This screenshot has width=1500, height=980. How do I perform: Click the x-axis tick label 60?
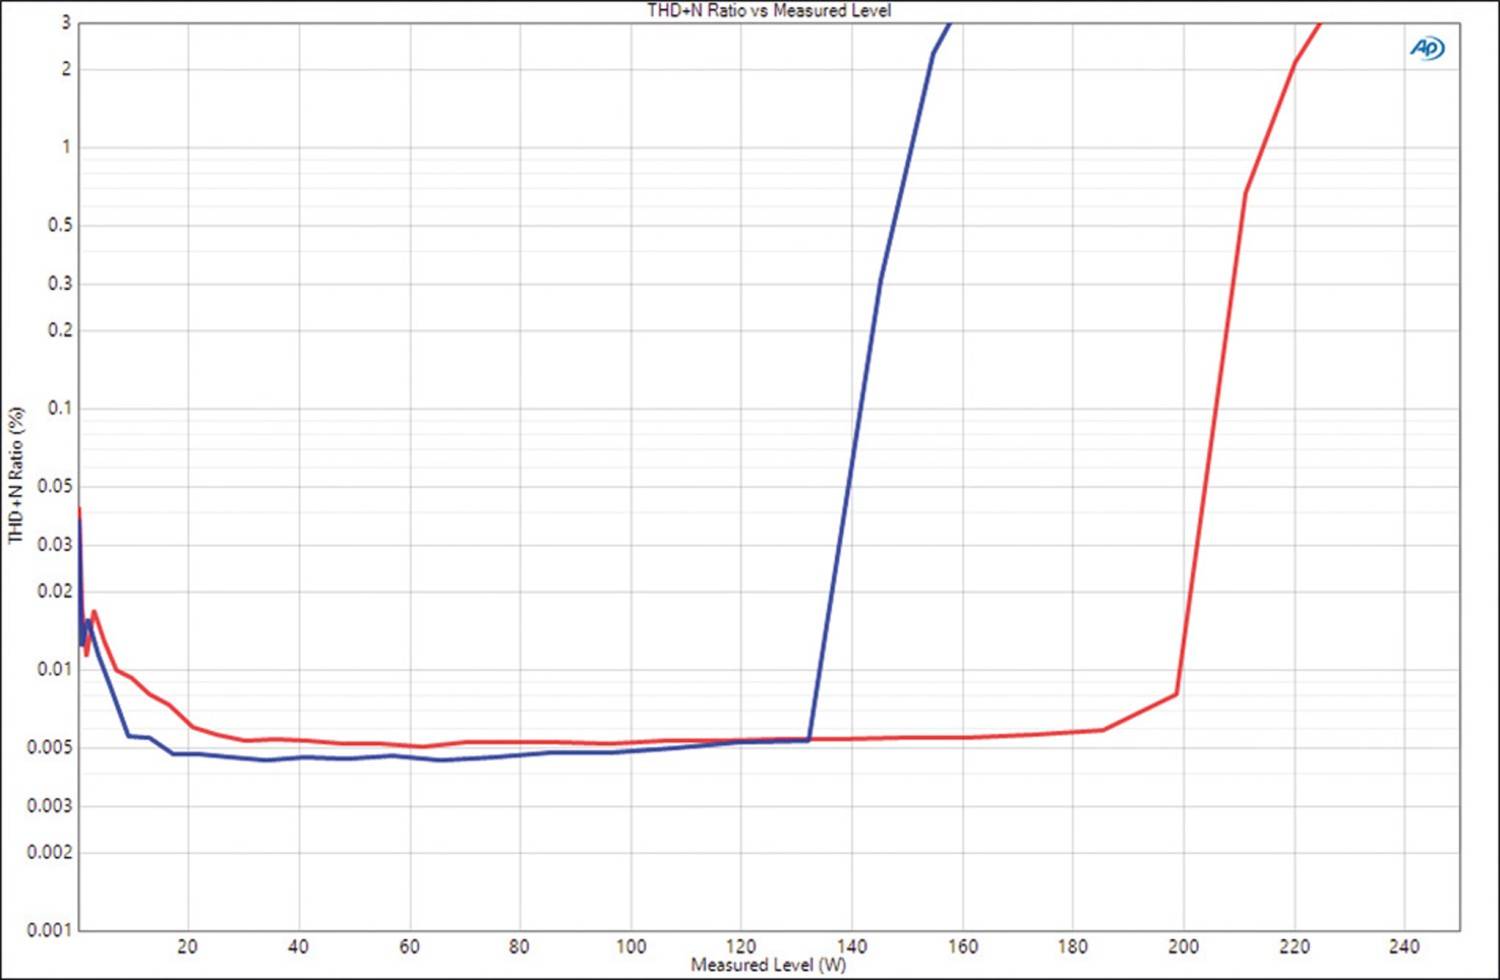coord(409,946)
